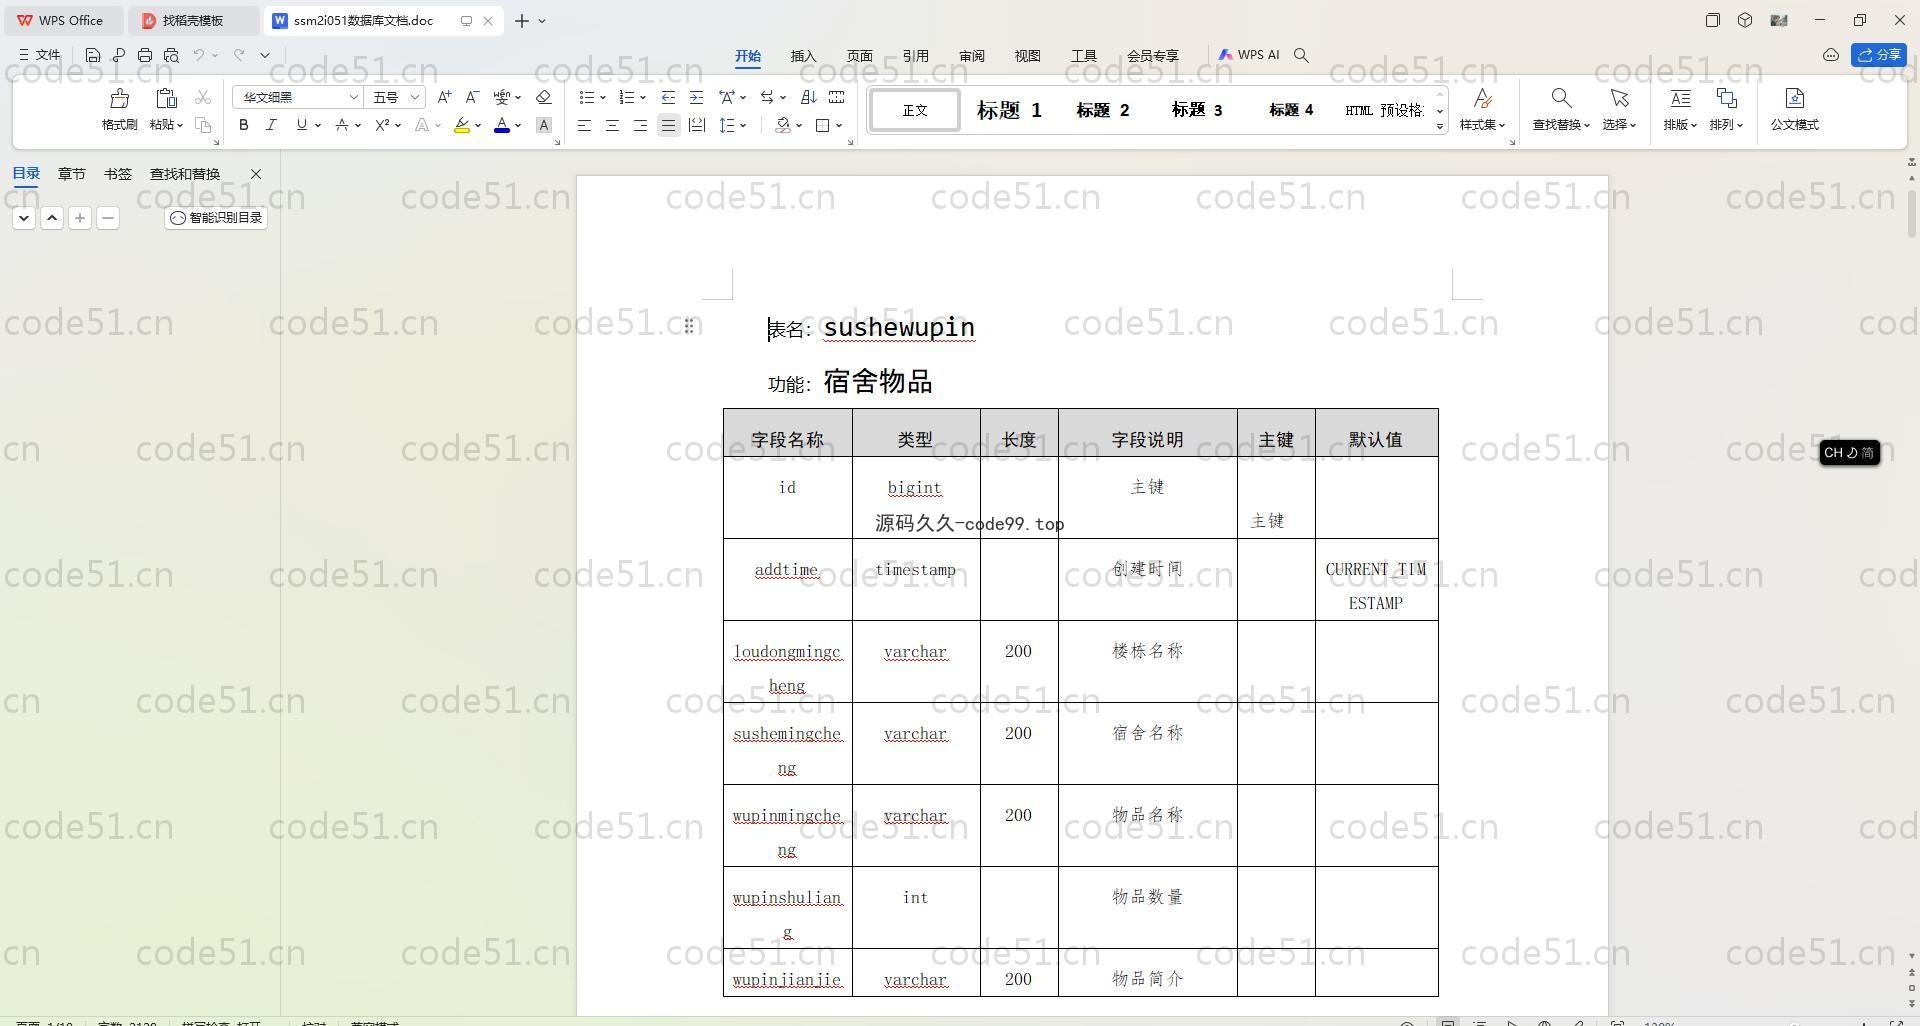Click the distributed alignment icon

[696, 125]
